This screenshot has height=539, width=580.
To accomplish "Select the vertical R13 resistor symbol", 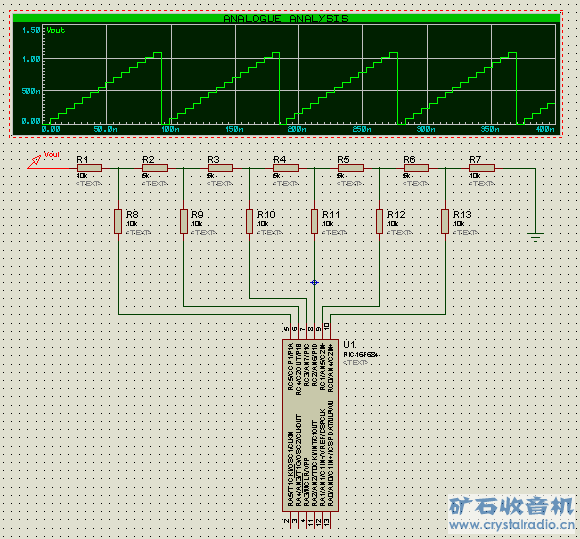I will pos(445,222).
